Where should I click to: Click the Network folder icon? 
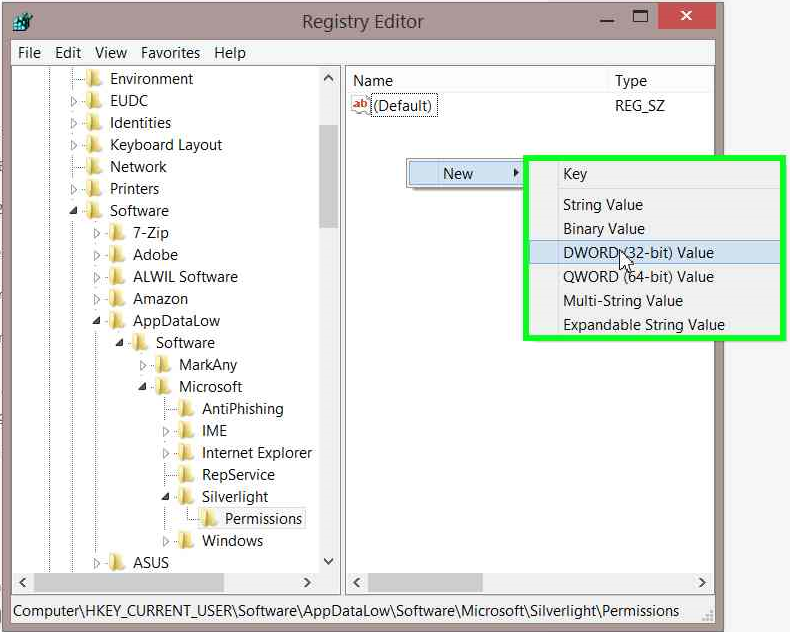94,167
